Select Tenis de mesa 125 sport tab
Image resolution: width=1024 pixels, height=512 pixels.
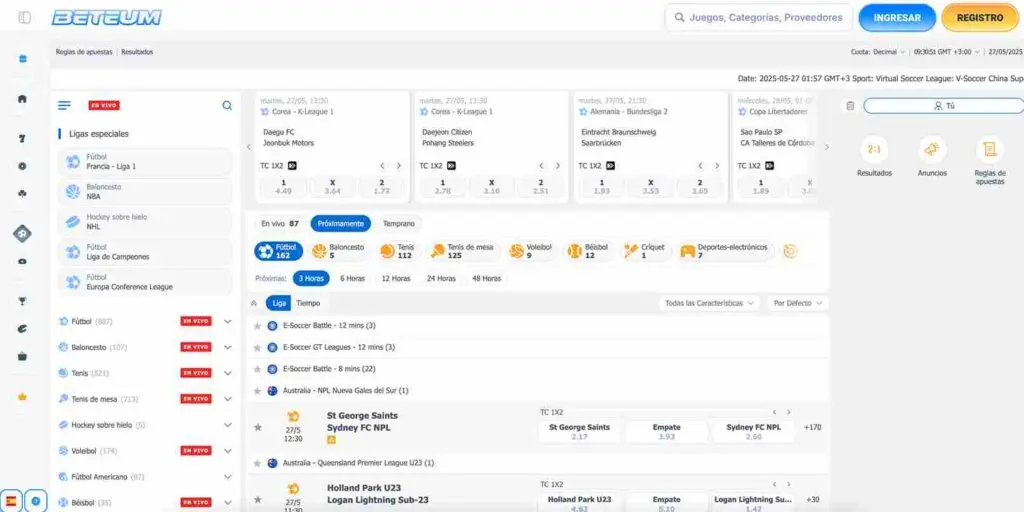pos(463,251)
